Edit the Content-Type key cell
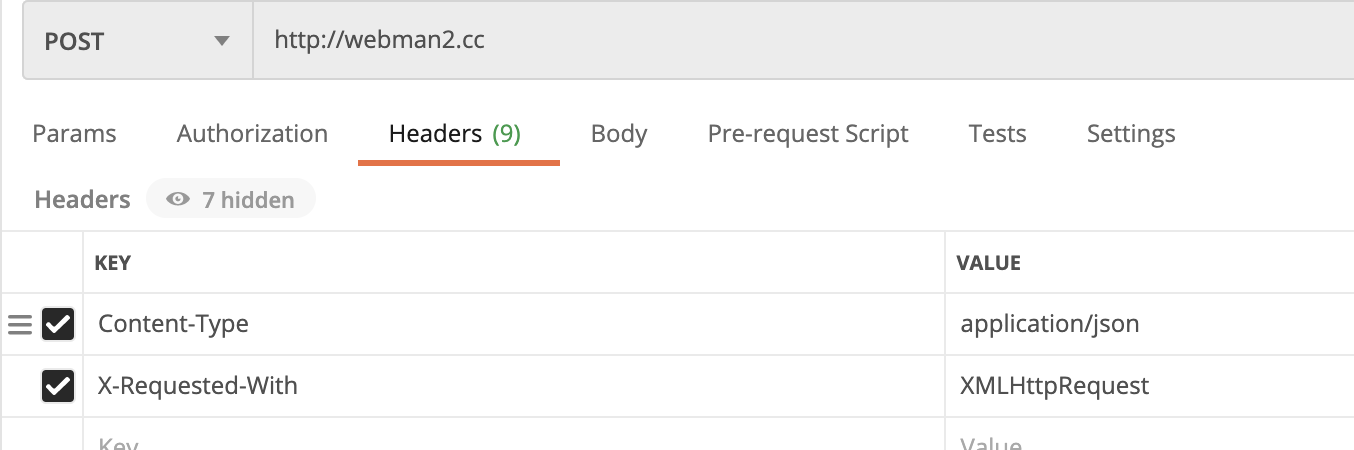The height and width of the screenshot is (450, 1354). 514,324
